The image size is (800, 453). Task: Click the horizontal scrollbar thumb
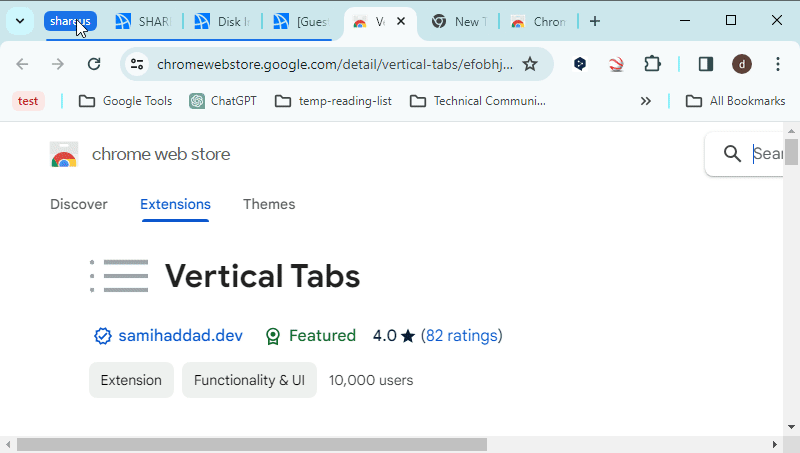(252, 444)
